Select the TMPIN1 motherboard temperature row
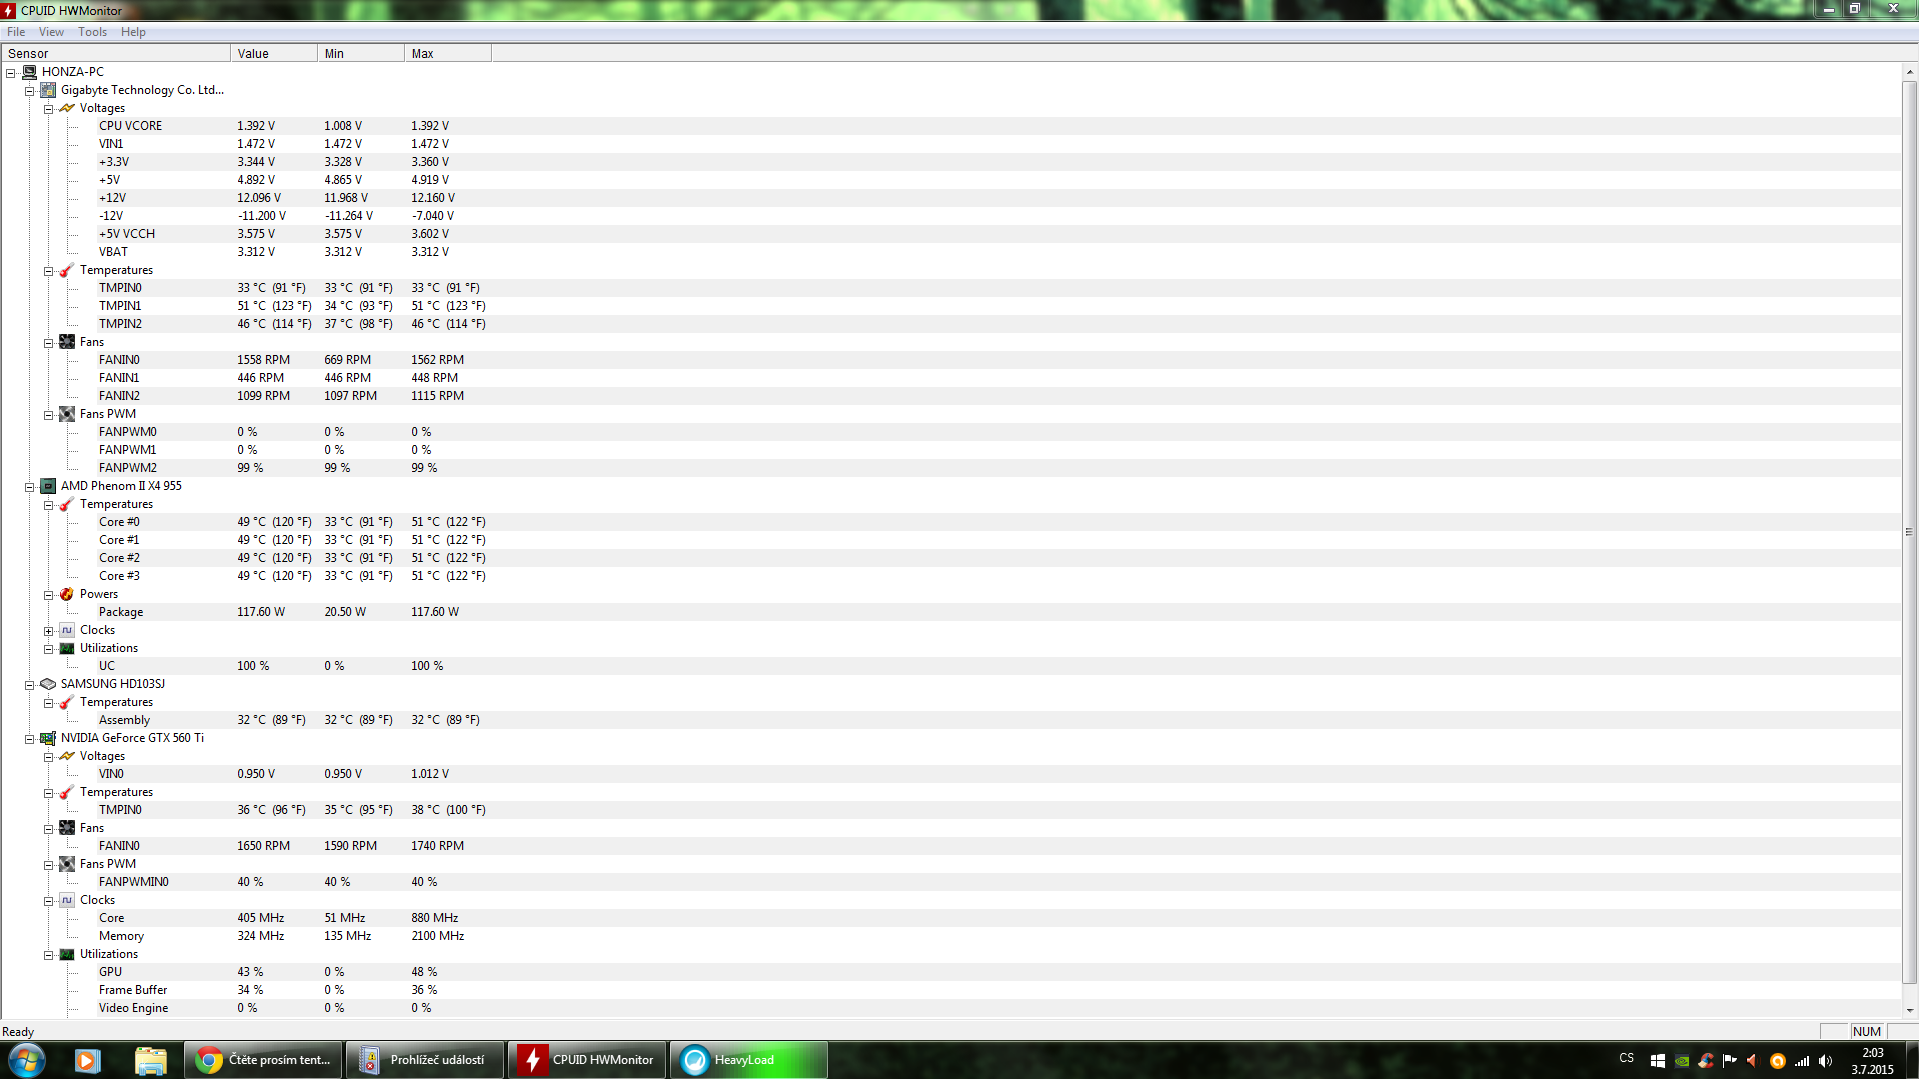Viewport: 1919px width, 1079px height. (950, 306)
